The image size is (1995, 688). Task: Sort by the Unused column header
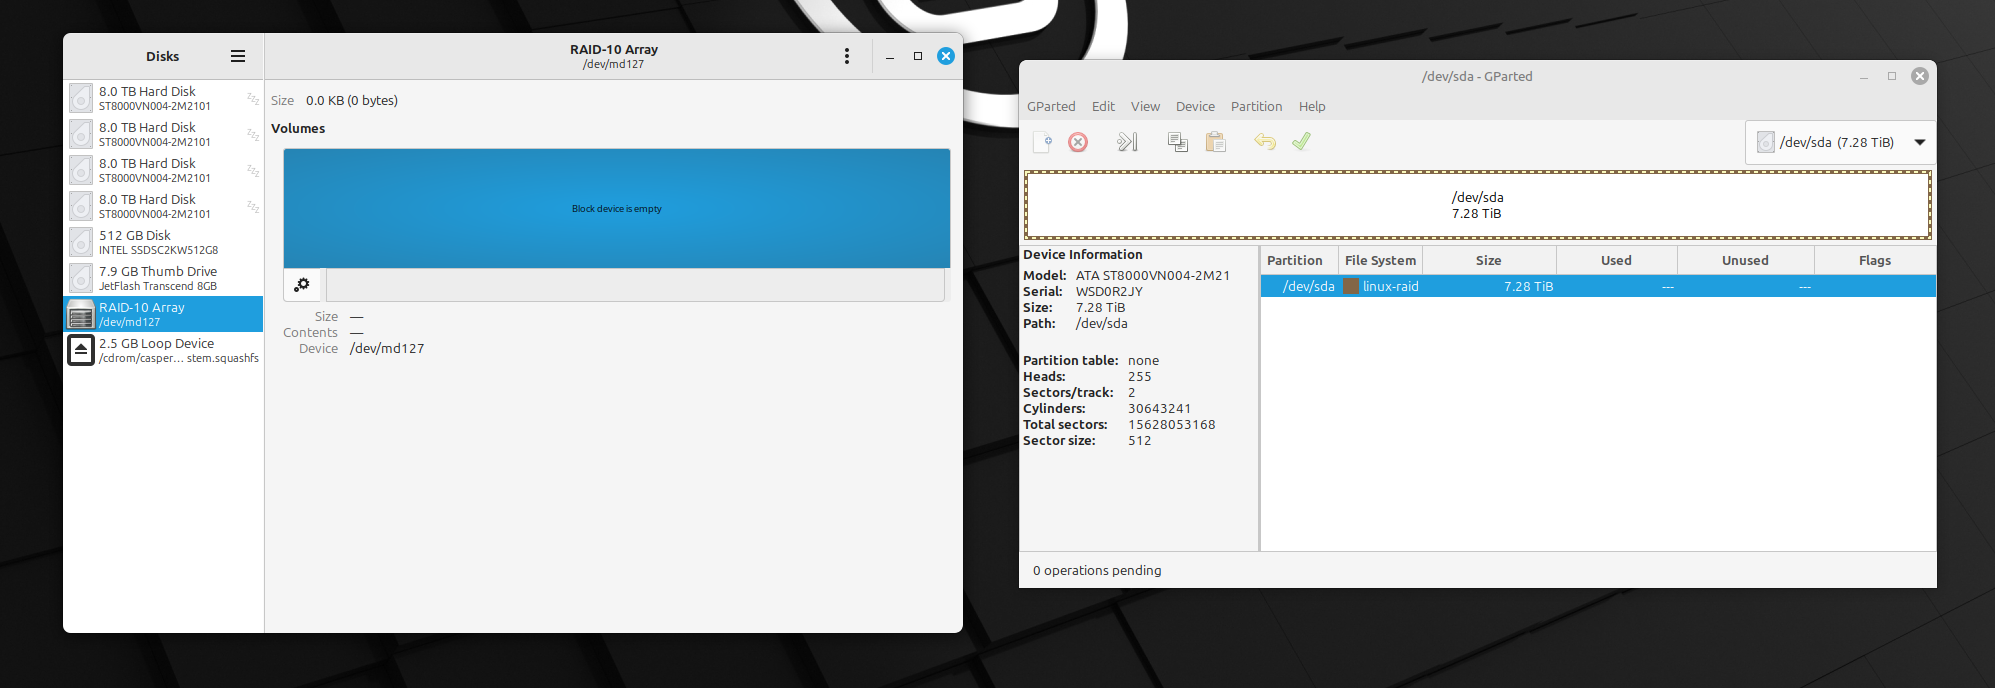(x=1745, y=260)
